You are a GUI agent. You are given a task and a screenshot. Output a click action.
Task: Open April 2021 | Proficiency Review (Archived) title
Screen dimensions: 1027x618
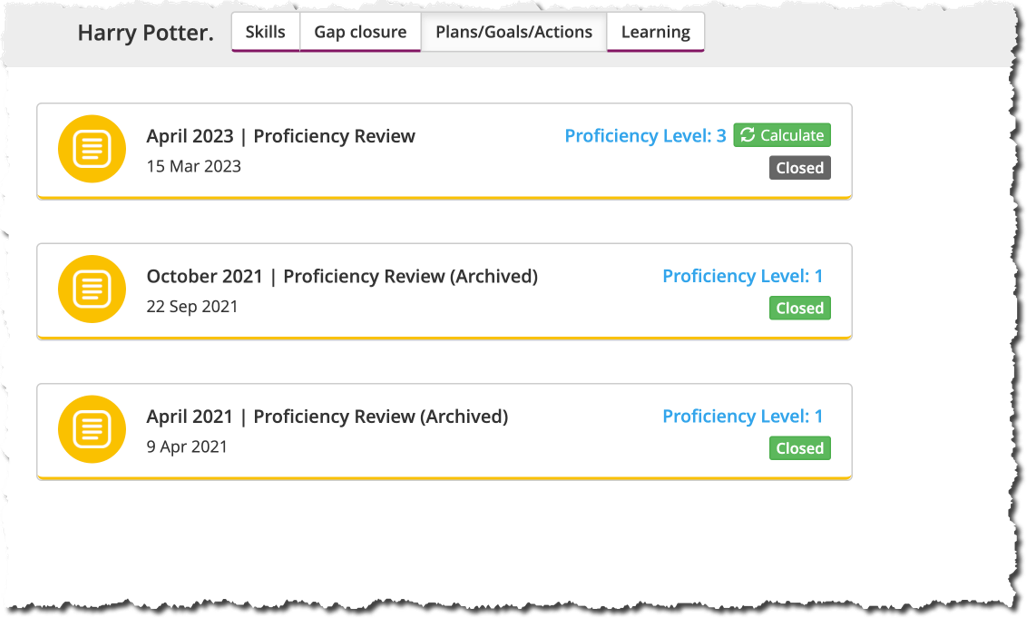[327, 416]
